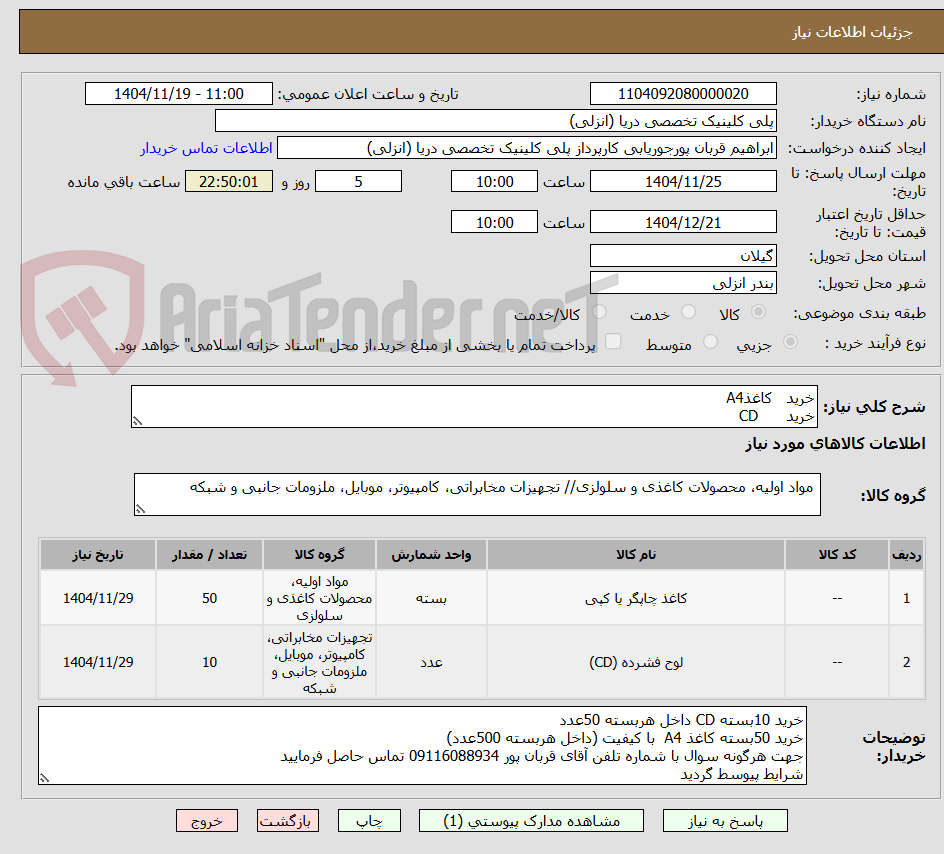
Task: Click quantity 50 in row 1
Action: [210, 598]
